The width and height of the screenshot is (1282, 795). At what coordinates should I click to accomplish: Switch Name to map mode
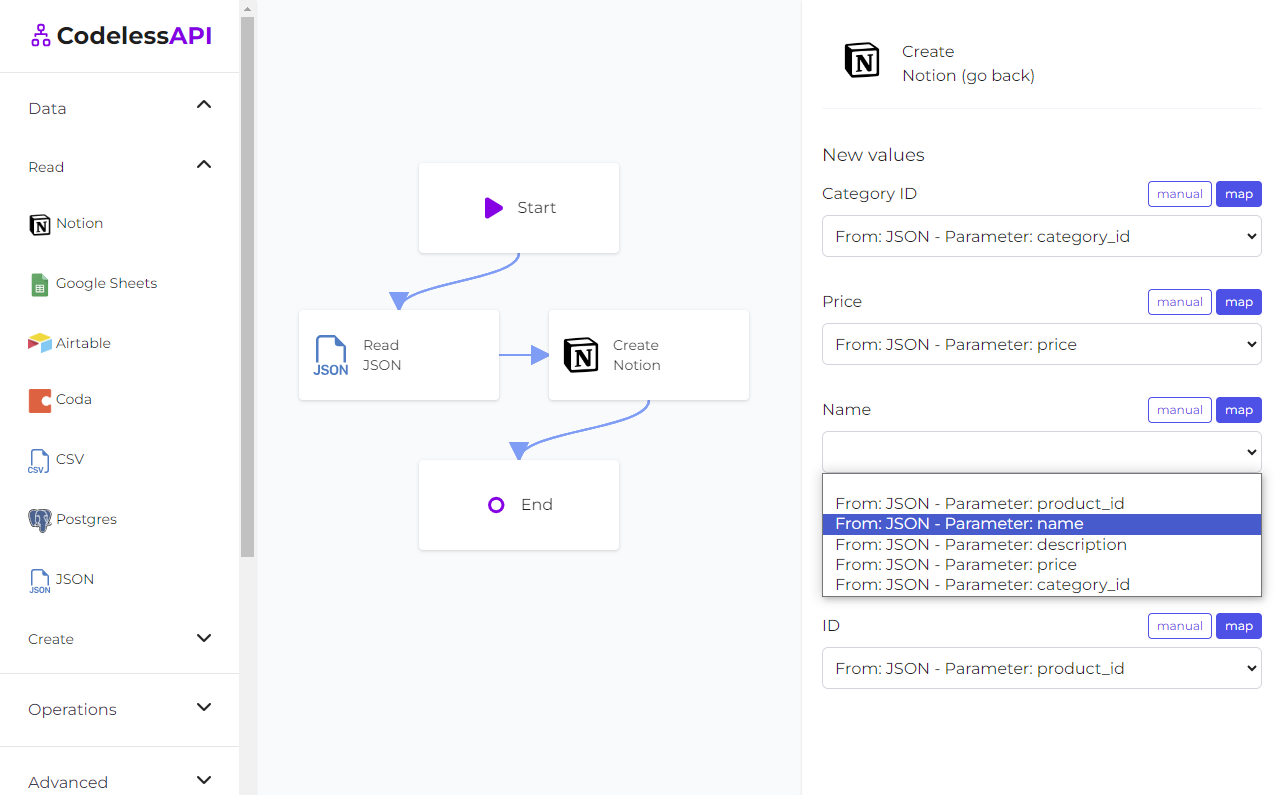(x=1239, y=410)
